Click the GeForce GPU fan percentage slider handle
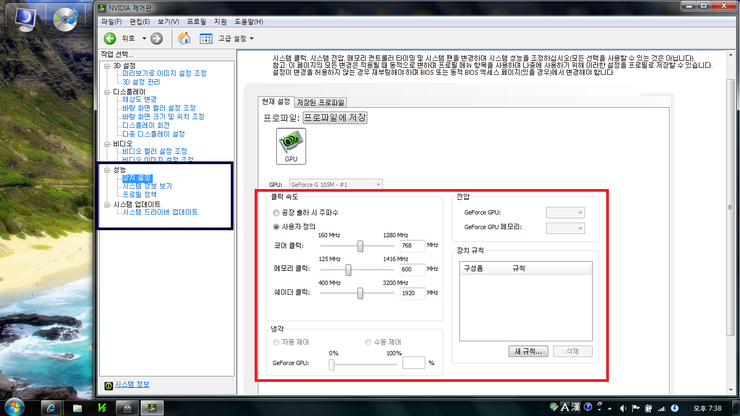This screenshot has width=740, height=416. 332,364
